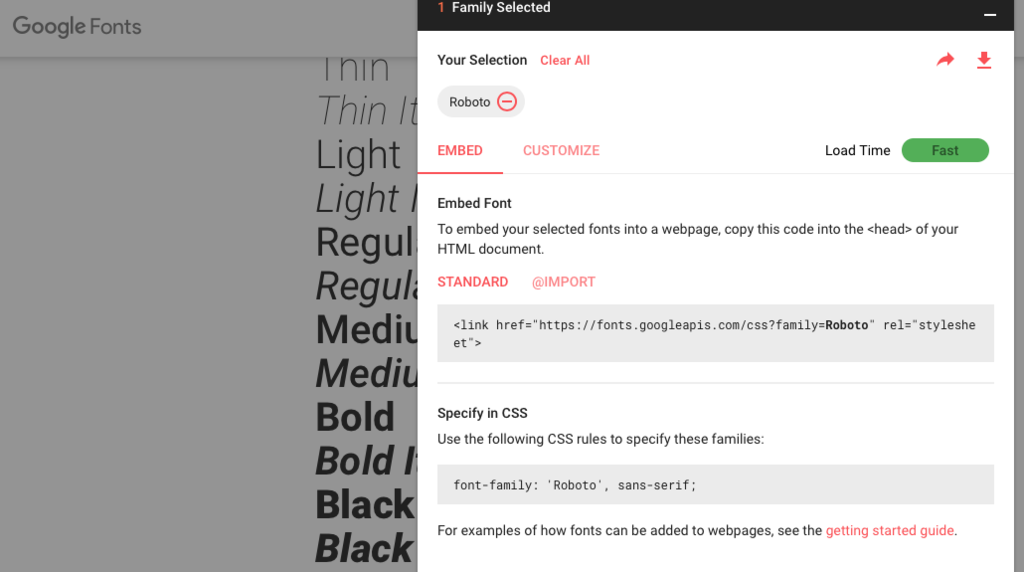Switch to the @IMPORT embed option

point(564,281)
